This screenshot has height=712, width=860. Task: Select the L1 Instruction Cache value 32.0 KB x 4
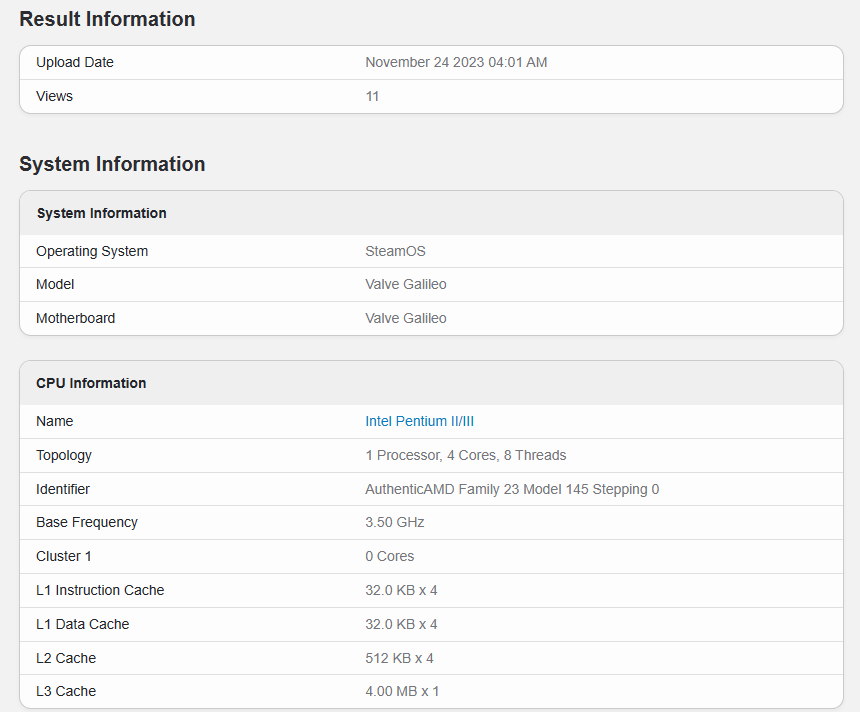[x=401, y=590]
